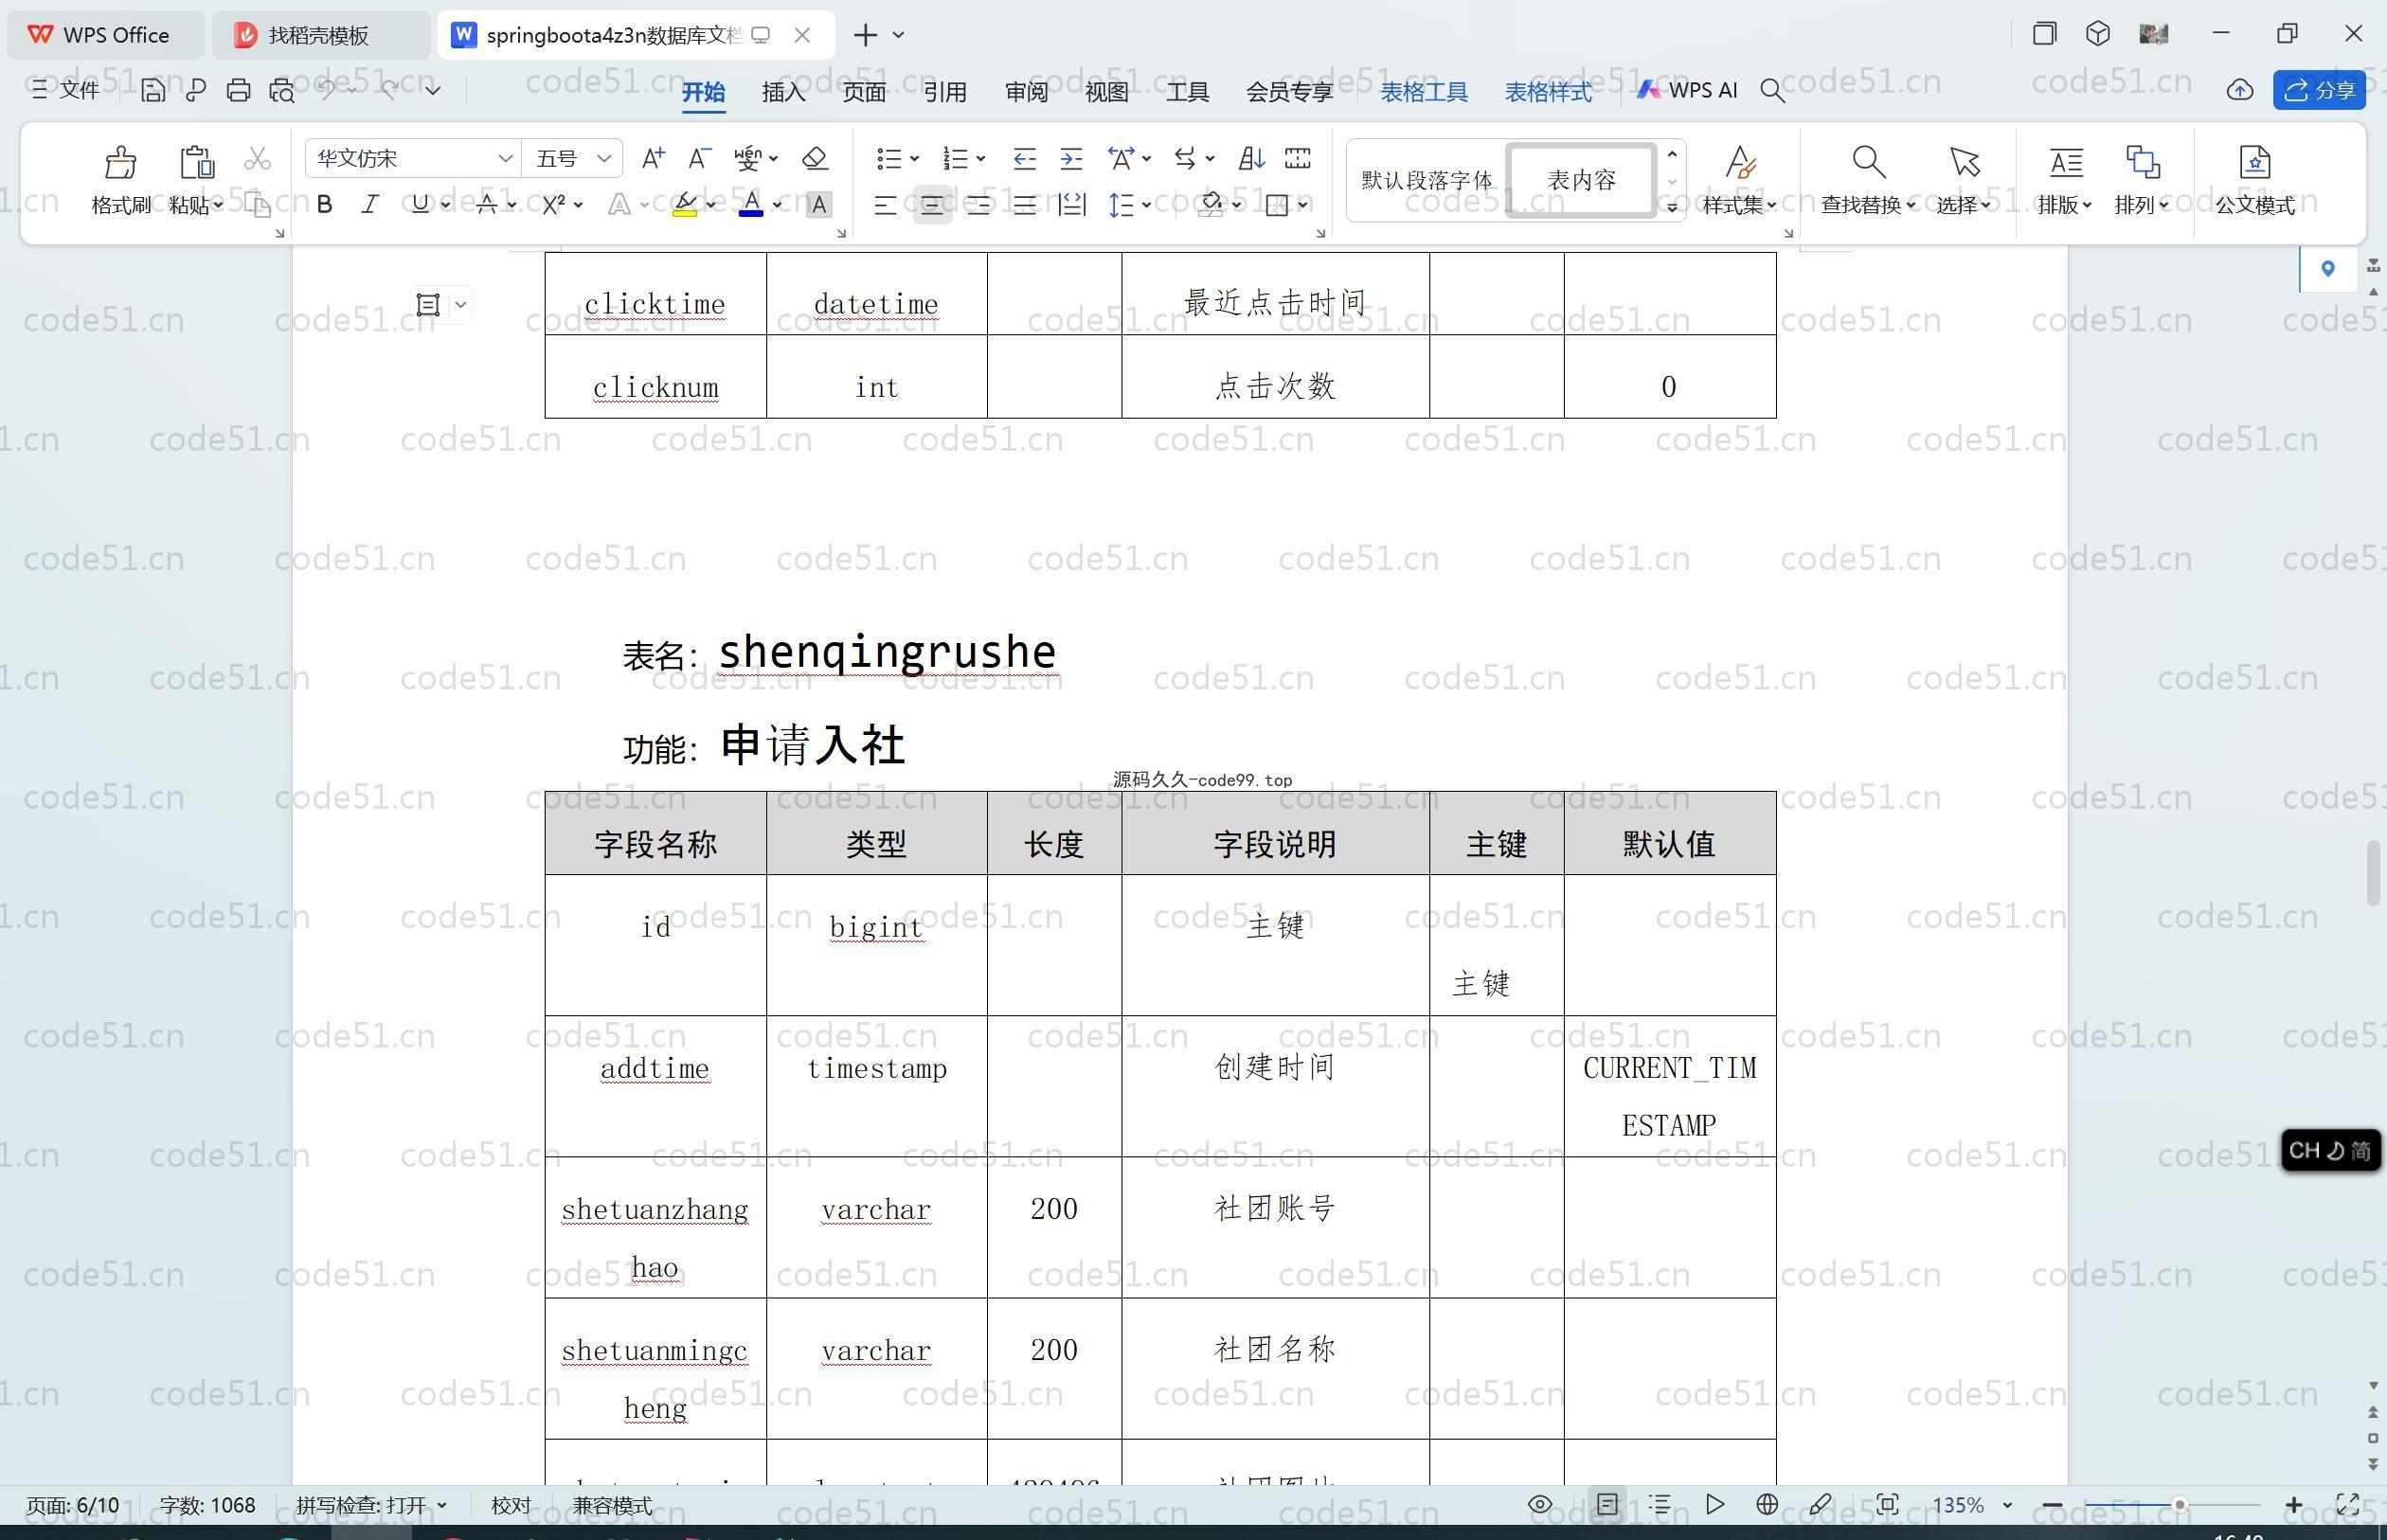Toggle Align Right button
2387x1540 pixels.
point(978,205)
